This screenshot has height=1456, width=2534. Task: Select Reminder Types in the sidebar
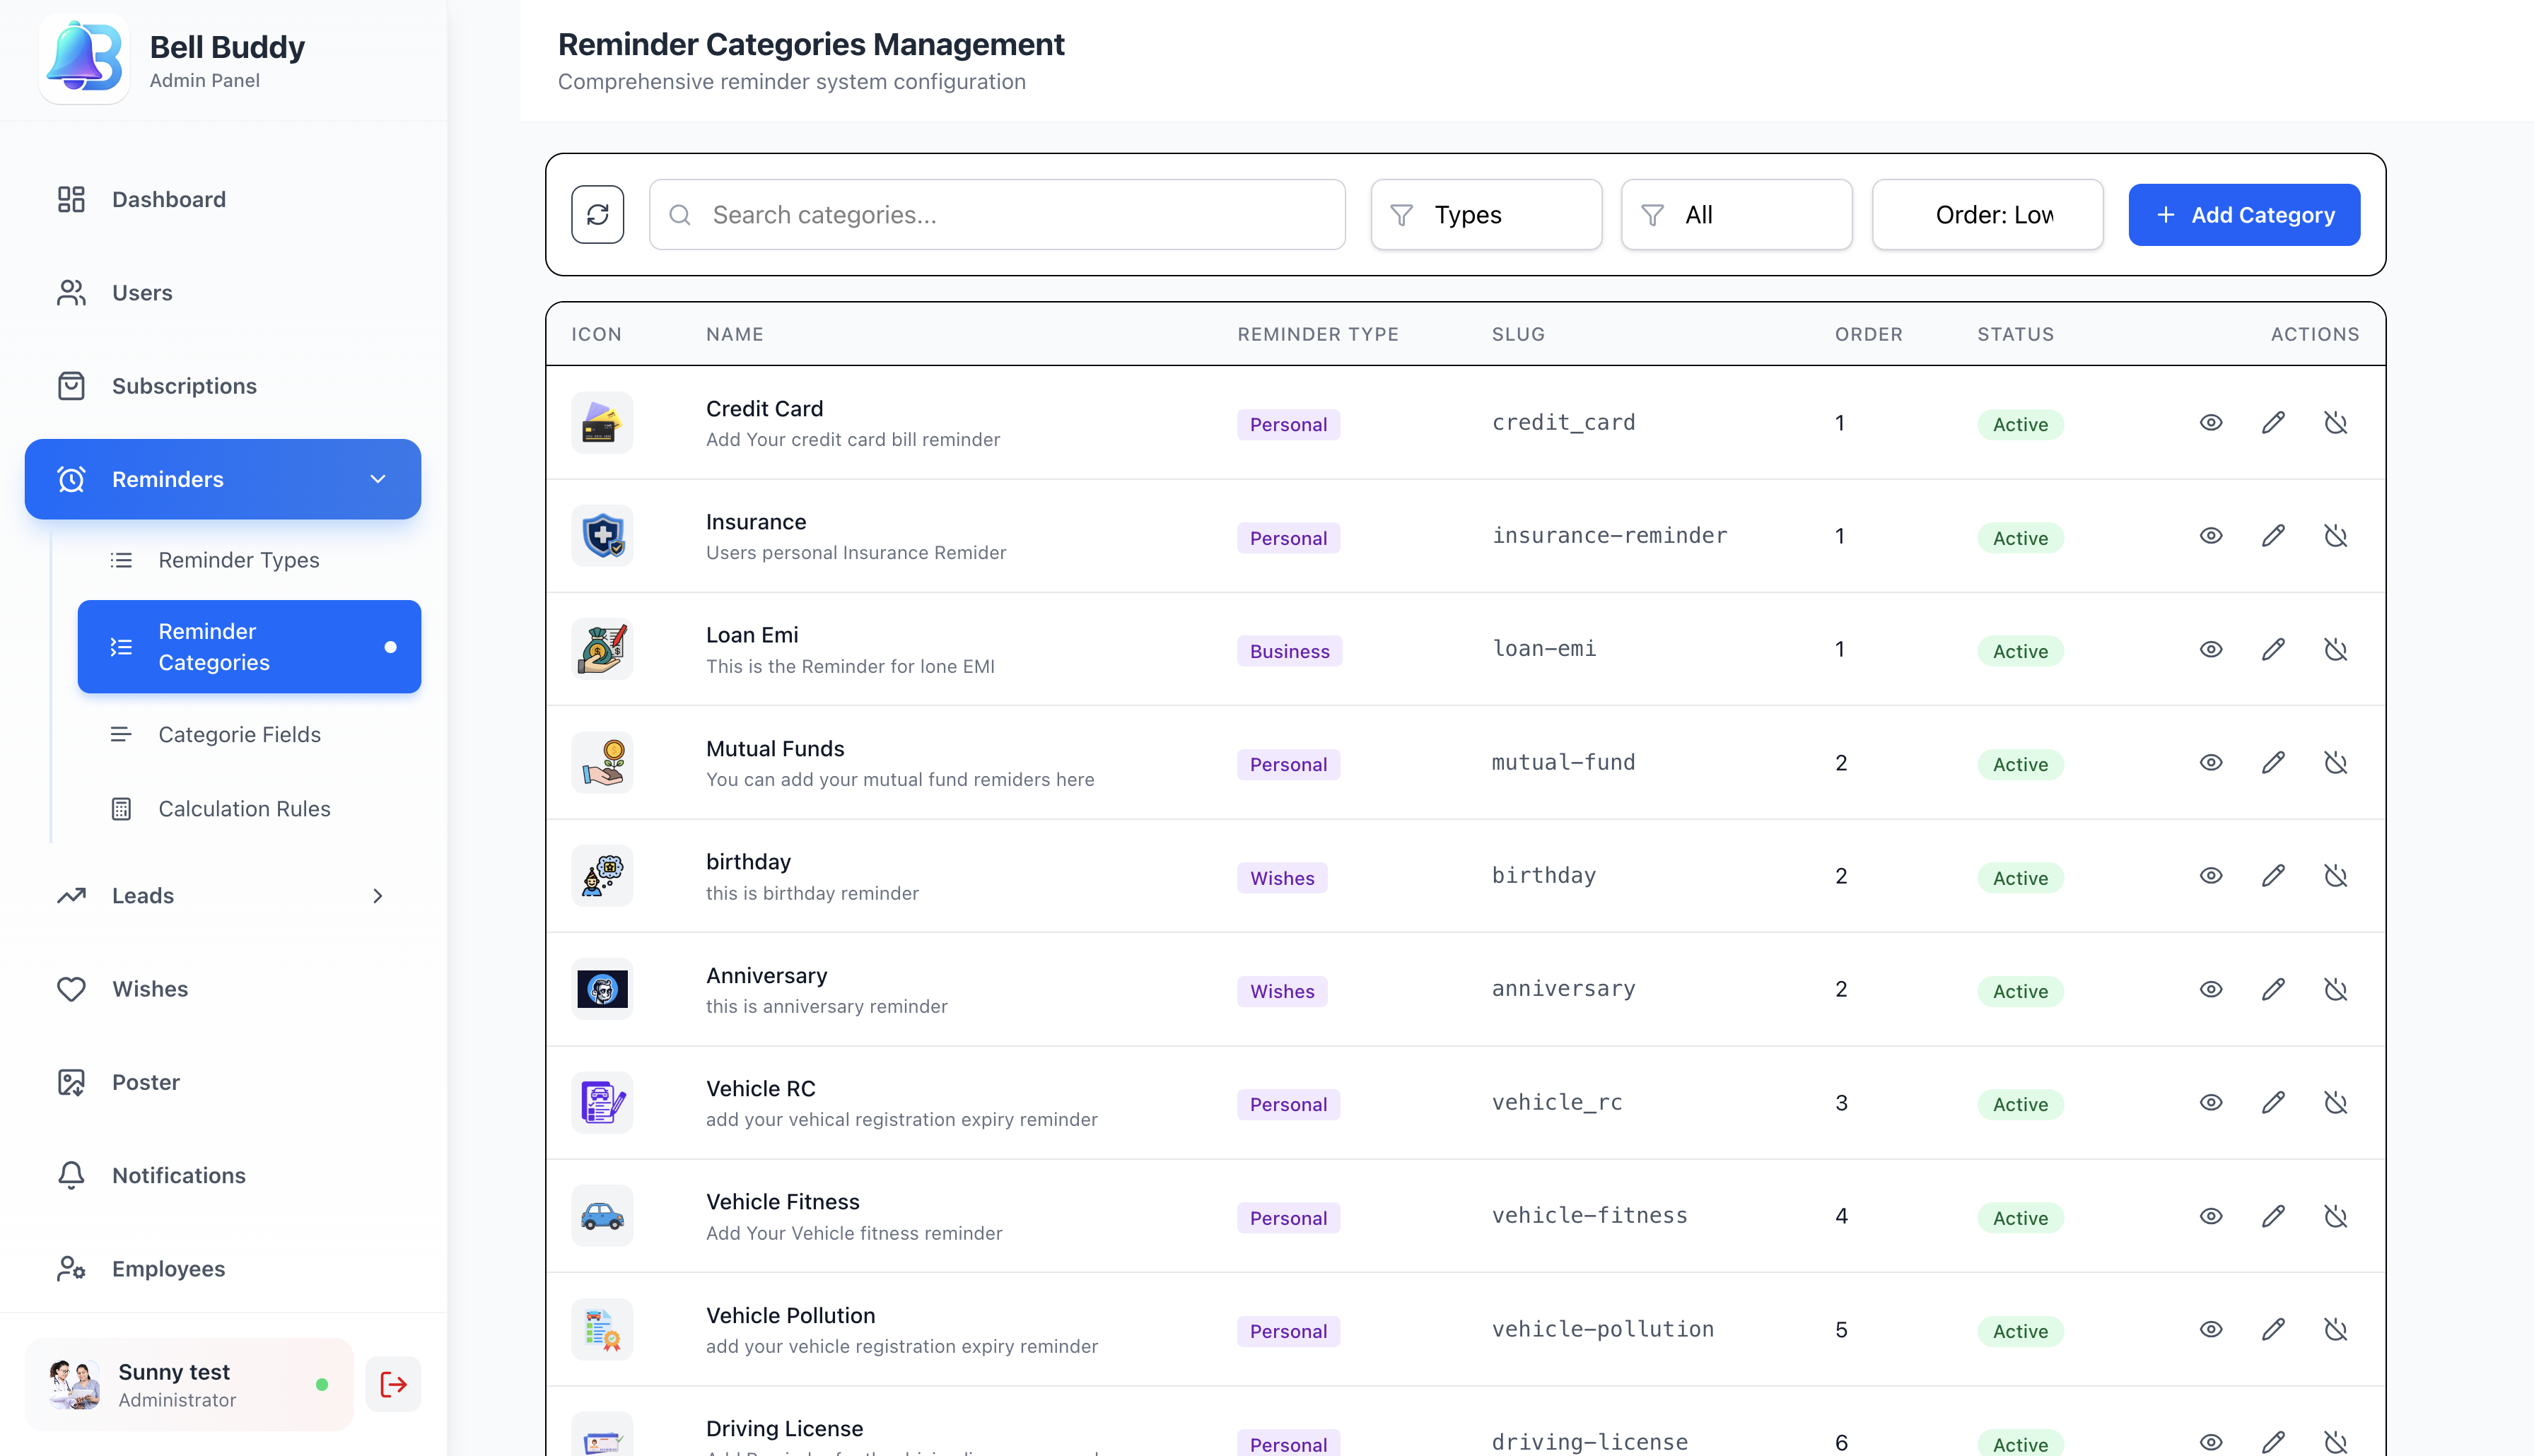(x=239, y=560)
